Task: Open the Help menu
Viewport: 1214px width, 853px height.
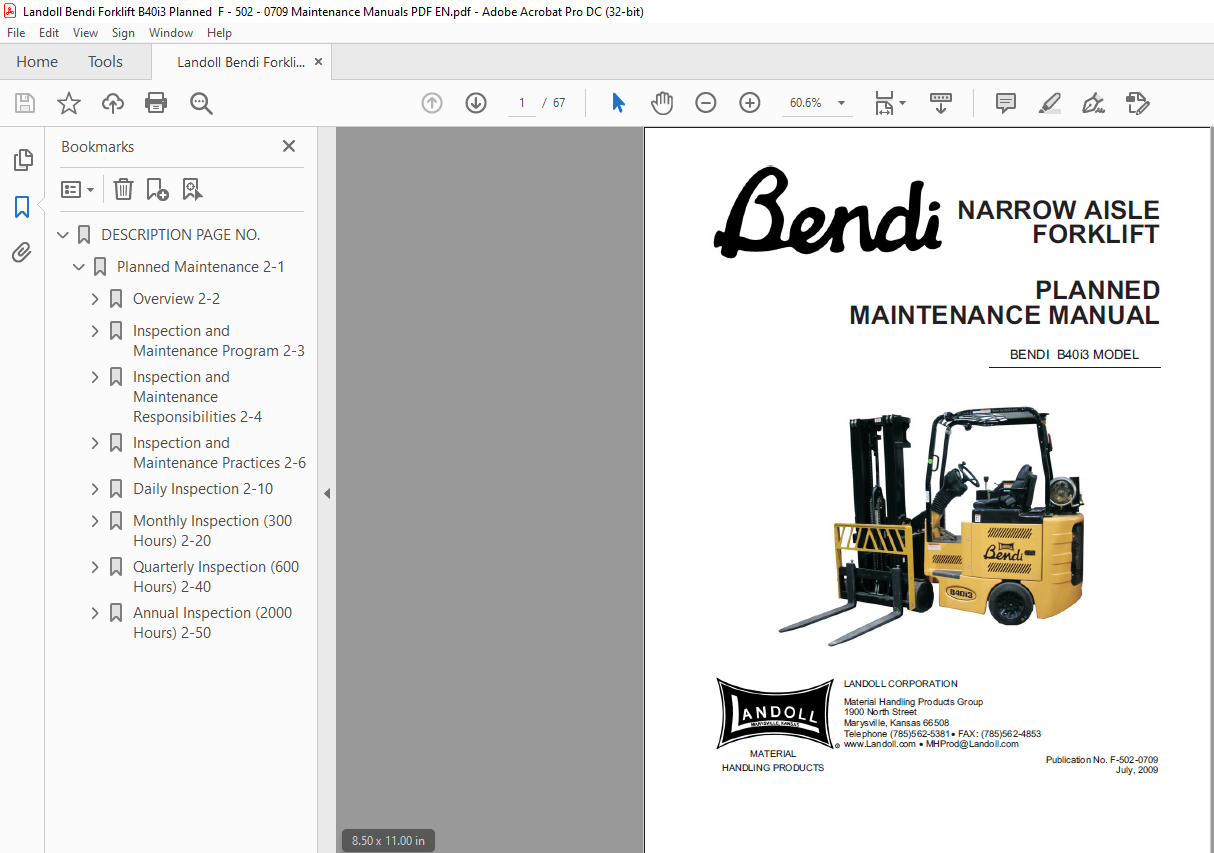Action: pos(219,33)
